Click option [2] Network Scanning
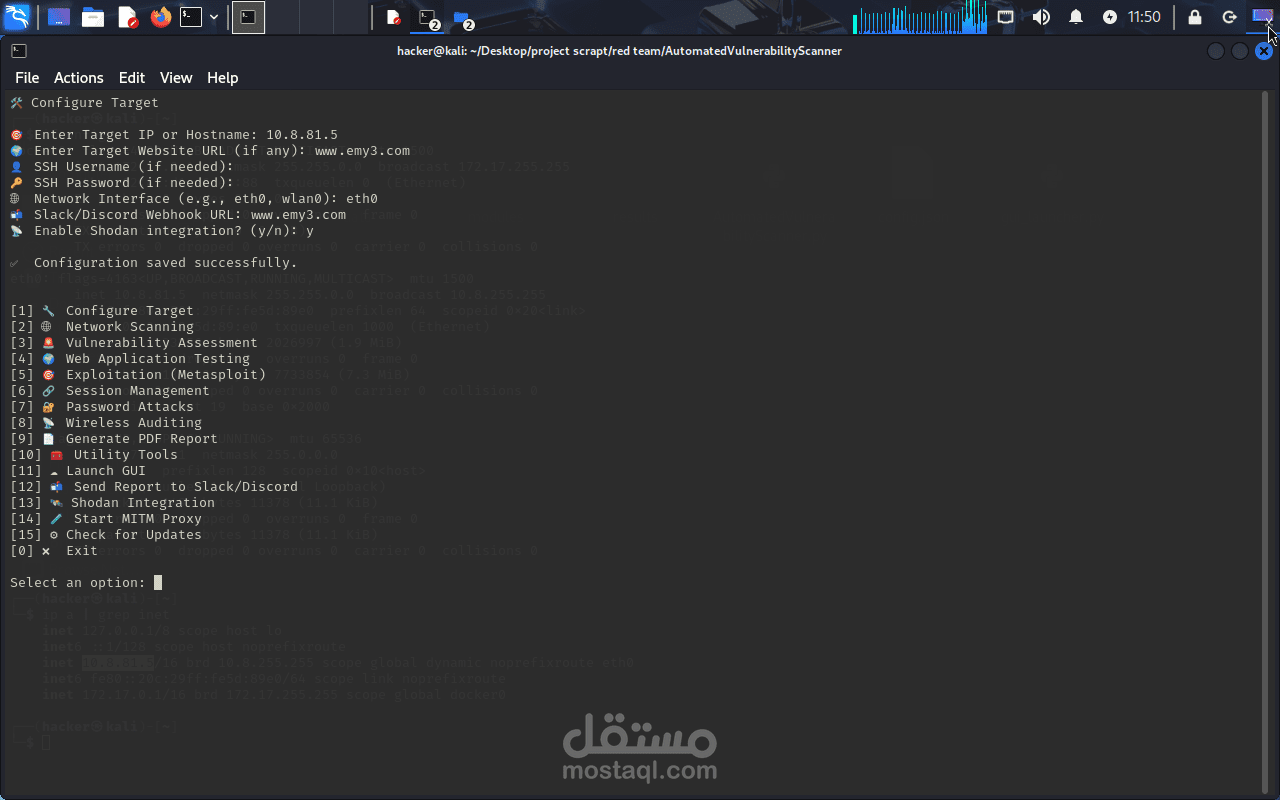Image resolution: width=1280 pixels, height=800 pixels. pyautogui.click(x=102, y=327)
